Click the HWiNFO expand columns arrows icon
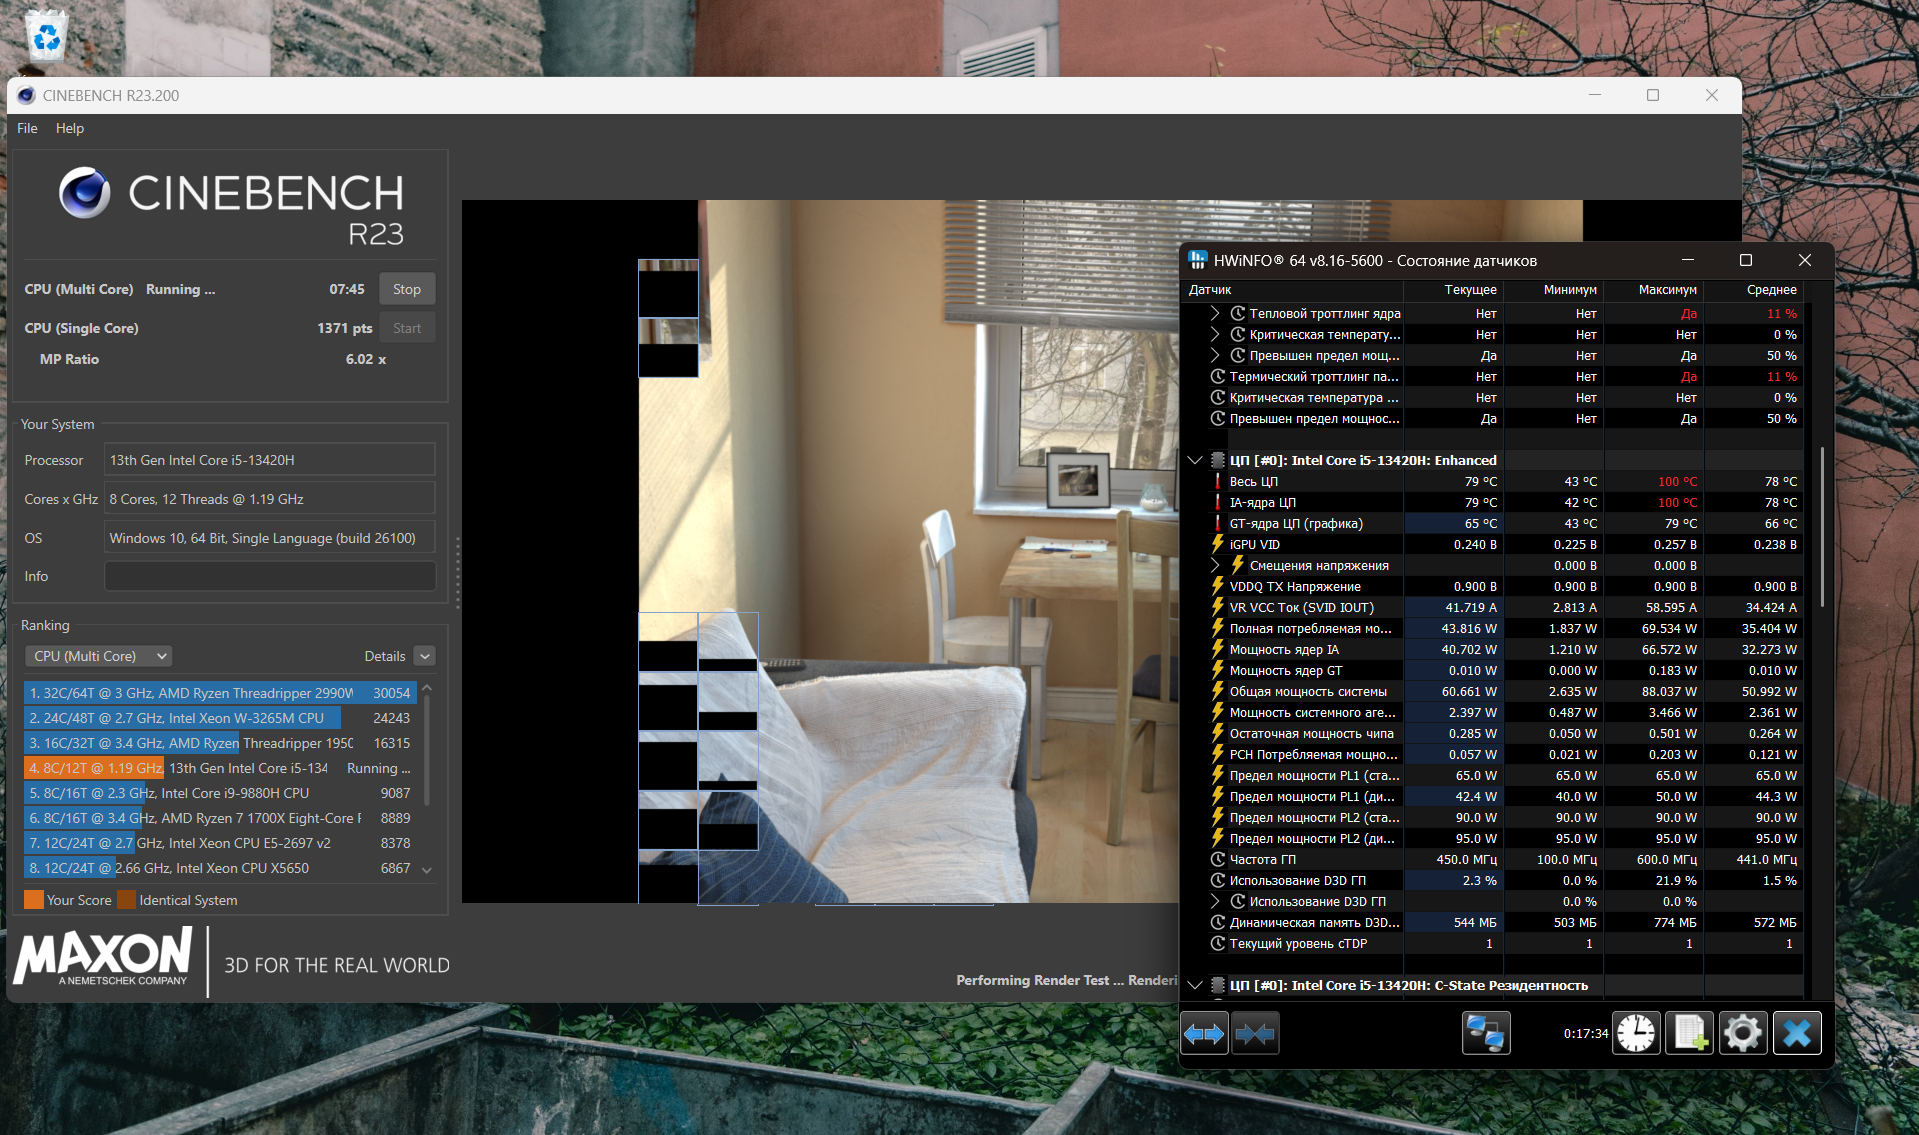Viewport: 1919px width, 1135px height. coord(1204,1033)
